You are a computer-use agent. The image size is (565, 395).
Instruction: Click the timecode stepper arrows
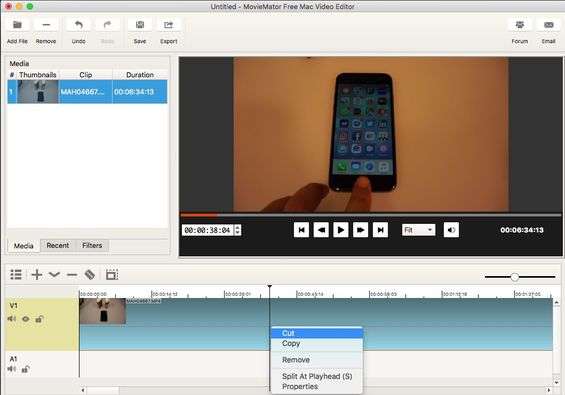click(x=237, y=230)
